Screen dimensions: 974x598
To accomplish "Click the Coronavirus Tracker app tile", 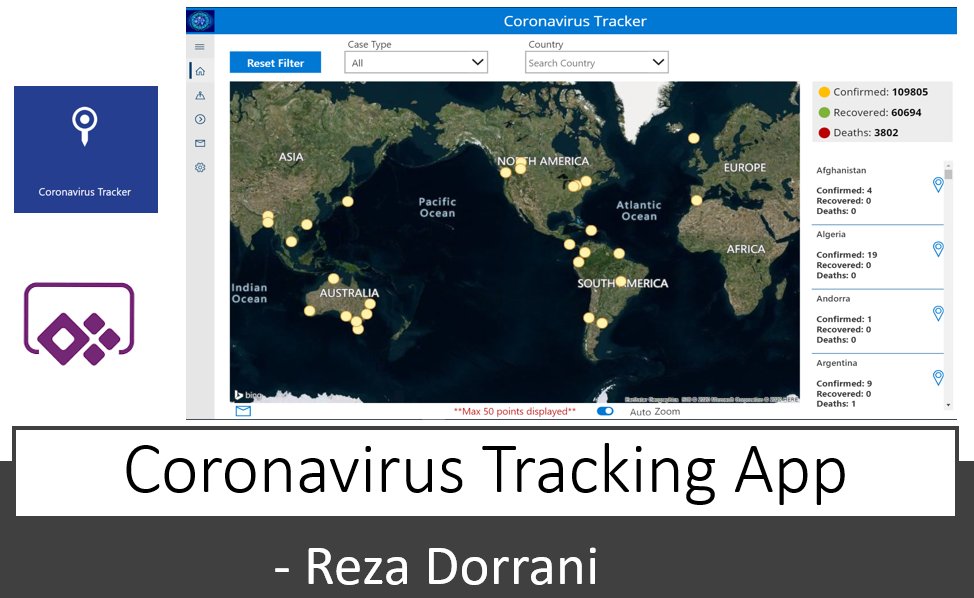I will click(x=86, y=149).
